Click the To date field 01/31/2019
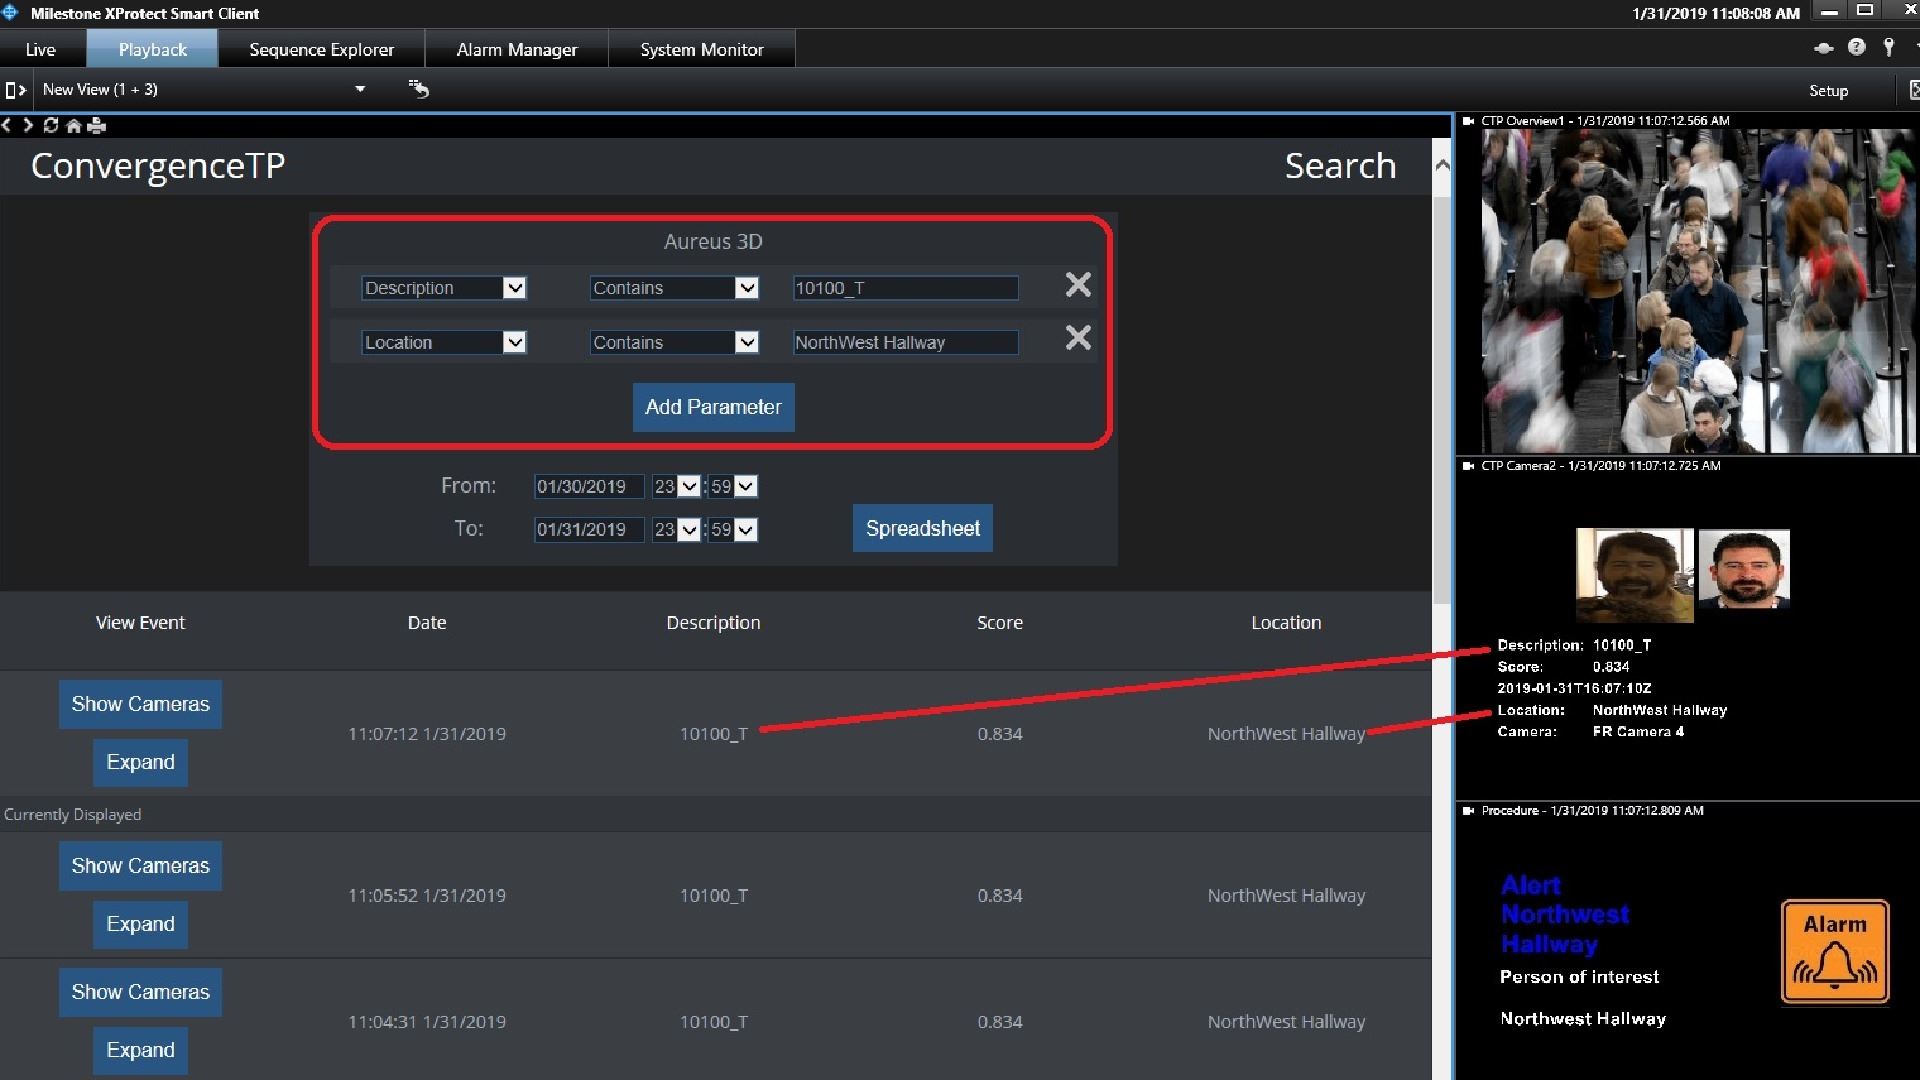Image resolution: width=1920 pixels, height=1080 pixels. [x=589, y=529]
